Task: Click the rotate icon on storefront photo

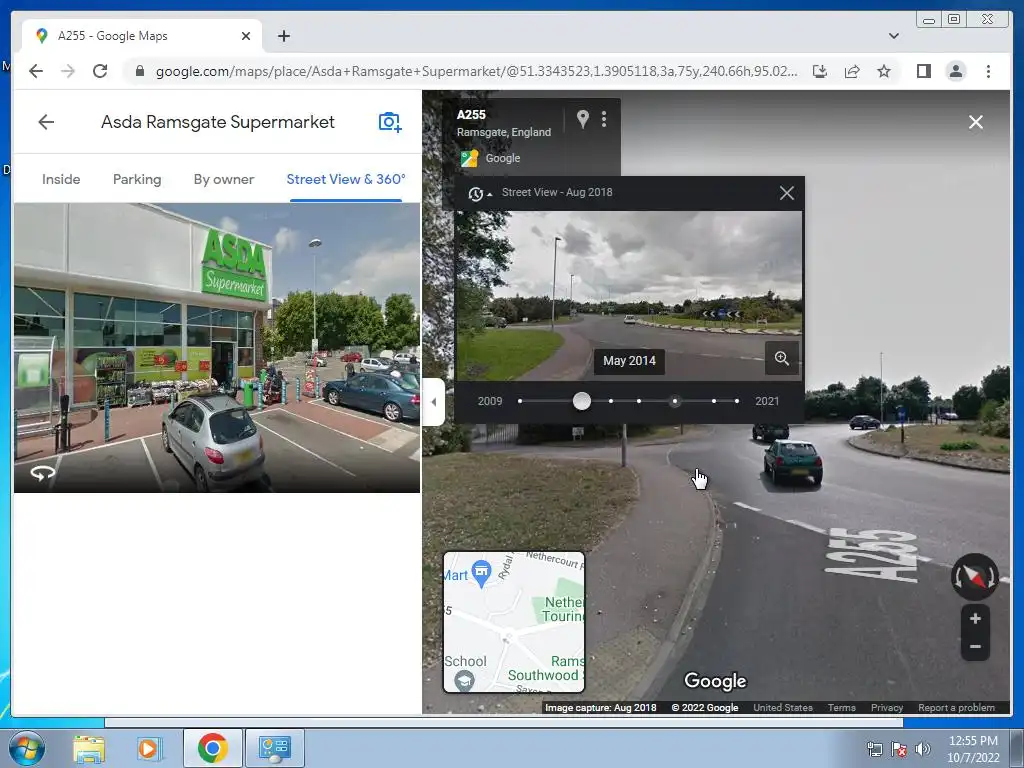Action: tap(42, 473)
